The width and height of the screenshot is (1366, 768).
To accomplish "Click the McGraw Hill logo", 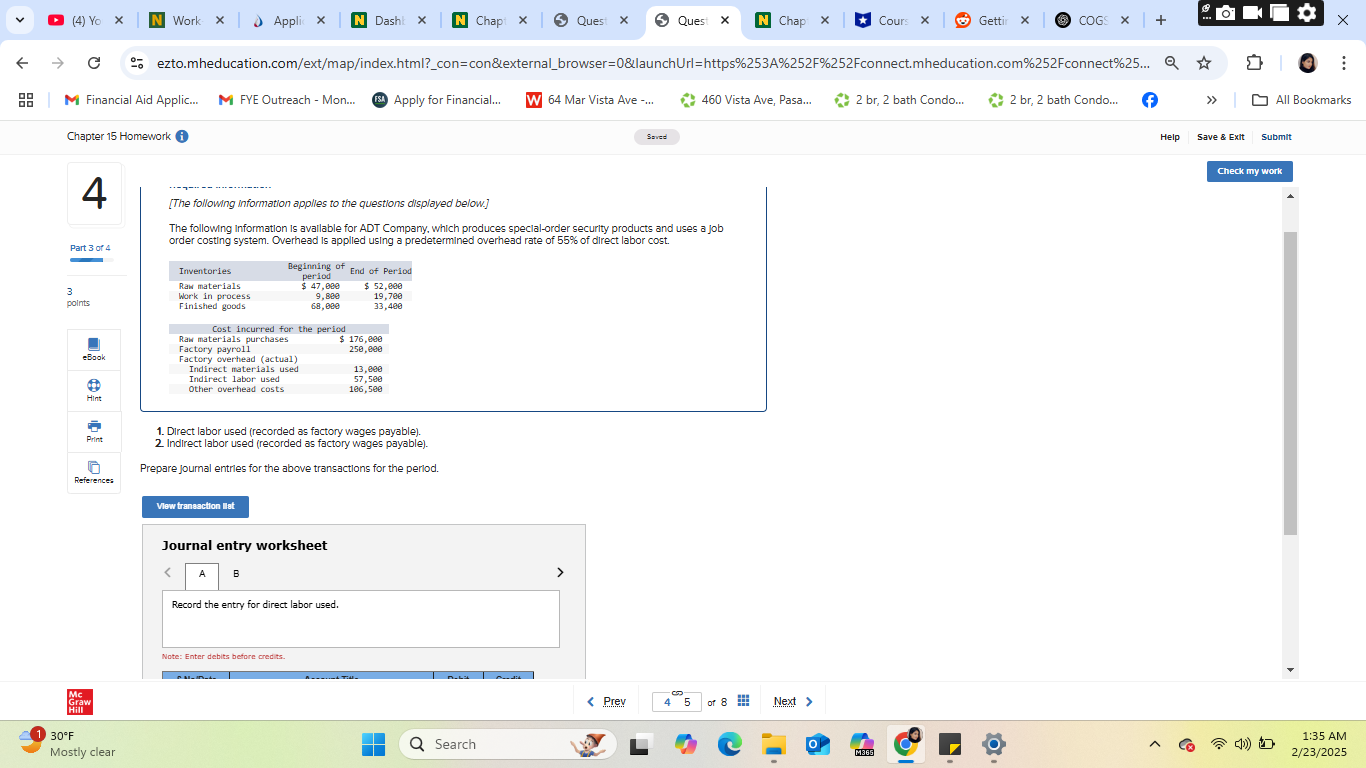I will pos(78,701).
